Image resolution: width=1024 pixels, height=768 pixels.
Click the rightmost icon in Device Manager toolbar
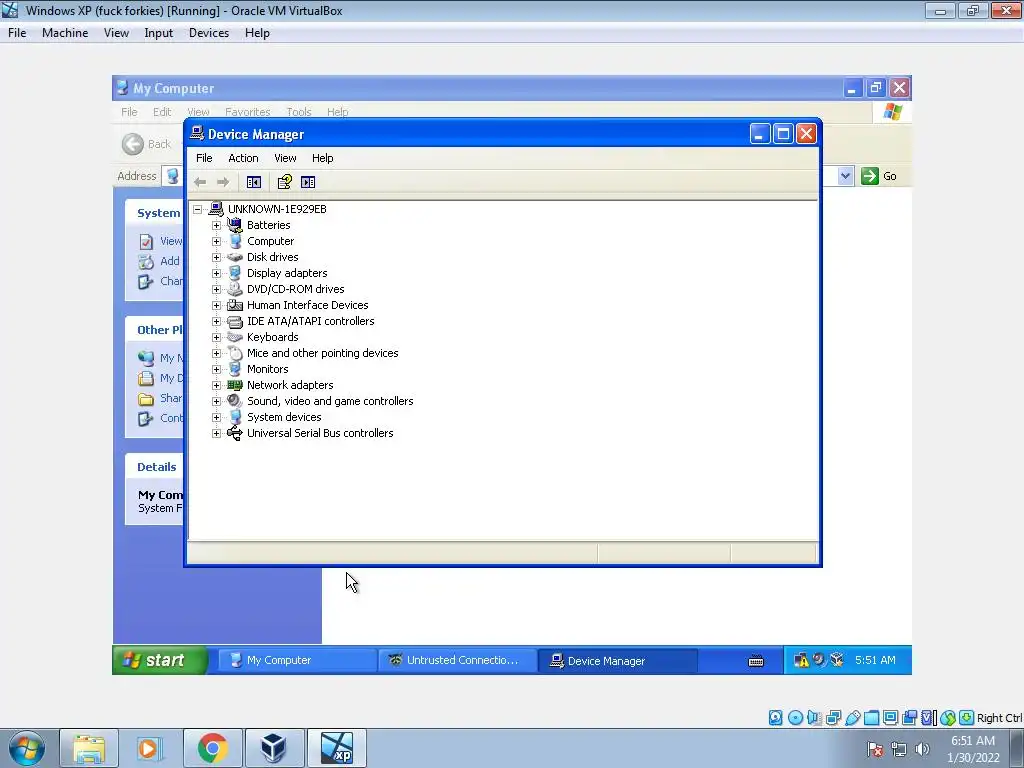click(x=308, y=182)
